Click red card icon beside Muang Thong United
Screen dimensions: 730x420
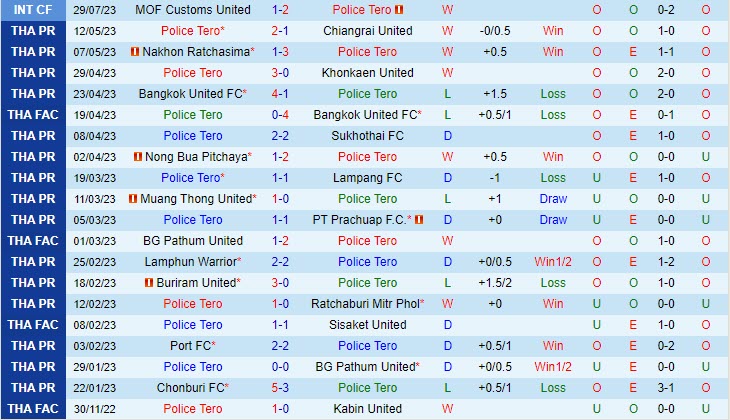pyautogui.click(x=133, y=199)
